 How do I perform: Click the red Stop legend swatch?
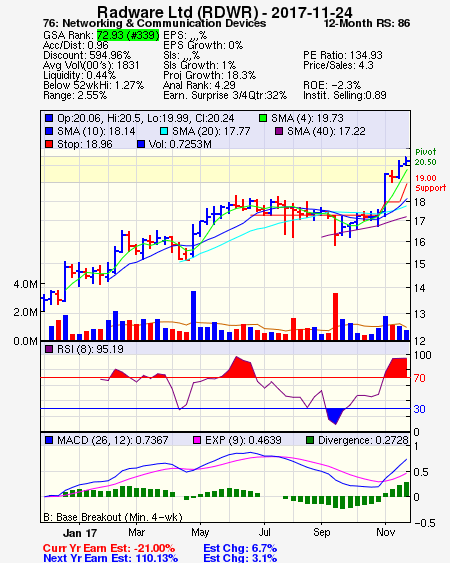[49, 144]
